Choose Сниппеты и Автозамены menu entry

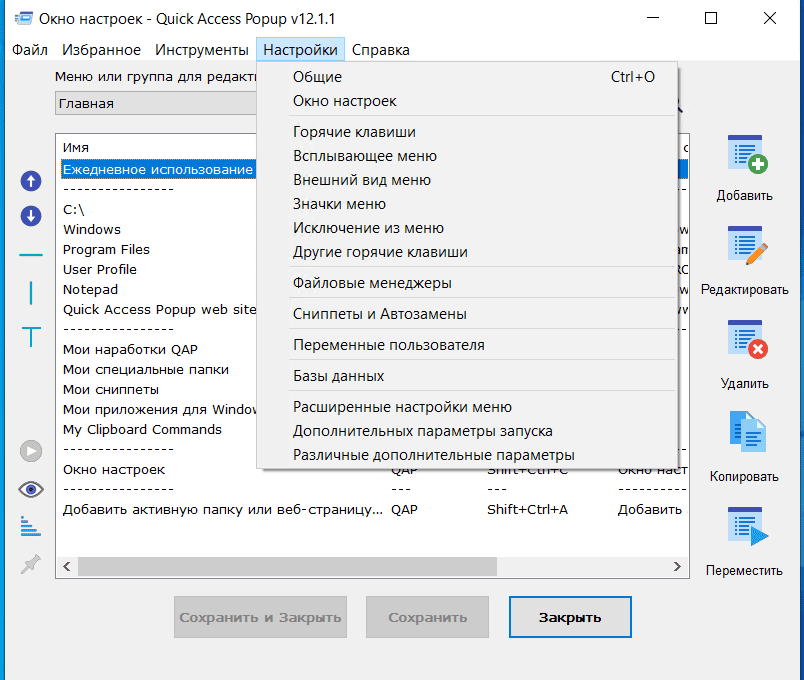[x=380, y=314]
